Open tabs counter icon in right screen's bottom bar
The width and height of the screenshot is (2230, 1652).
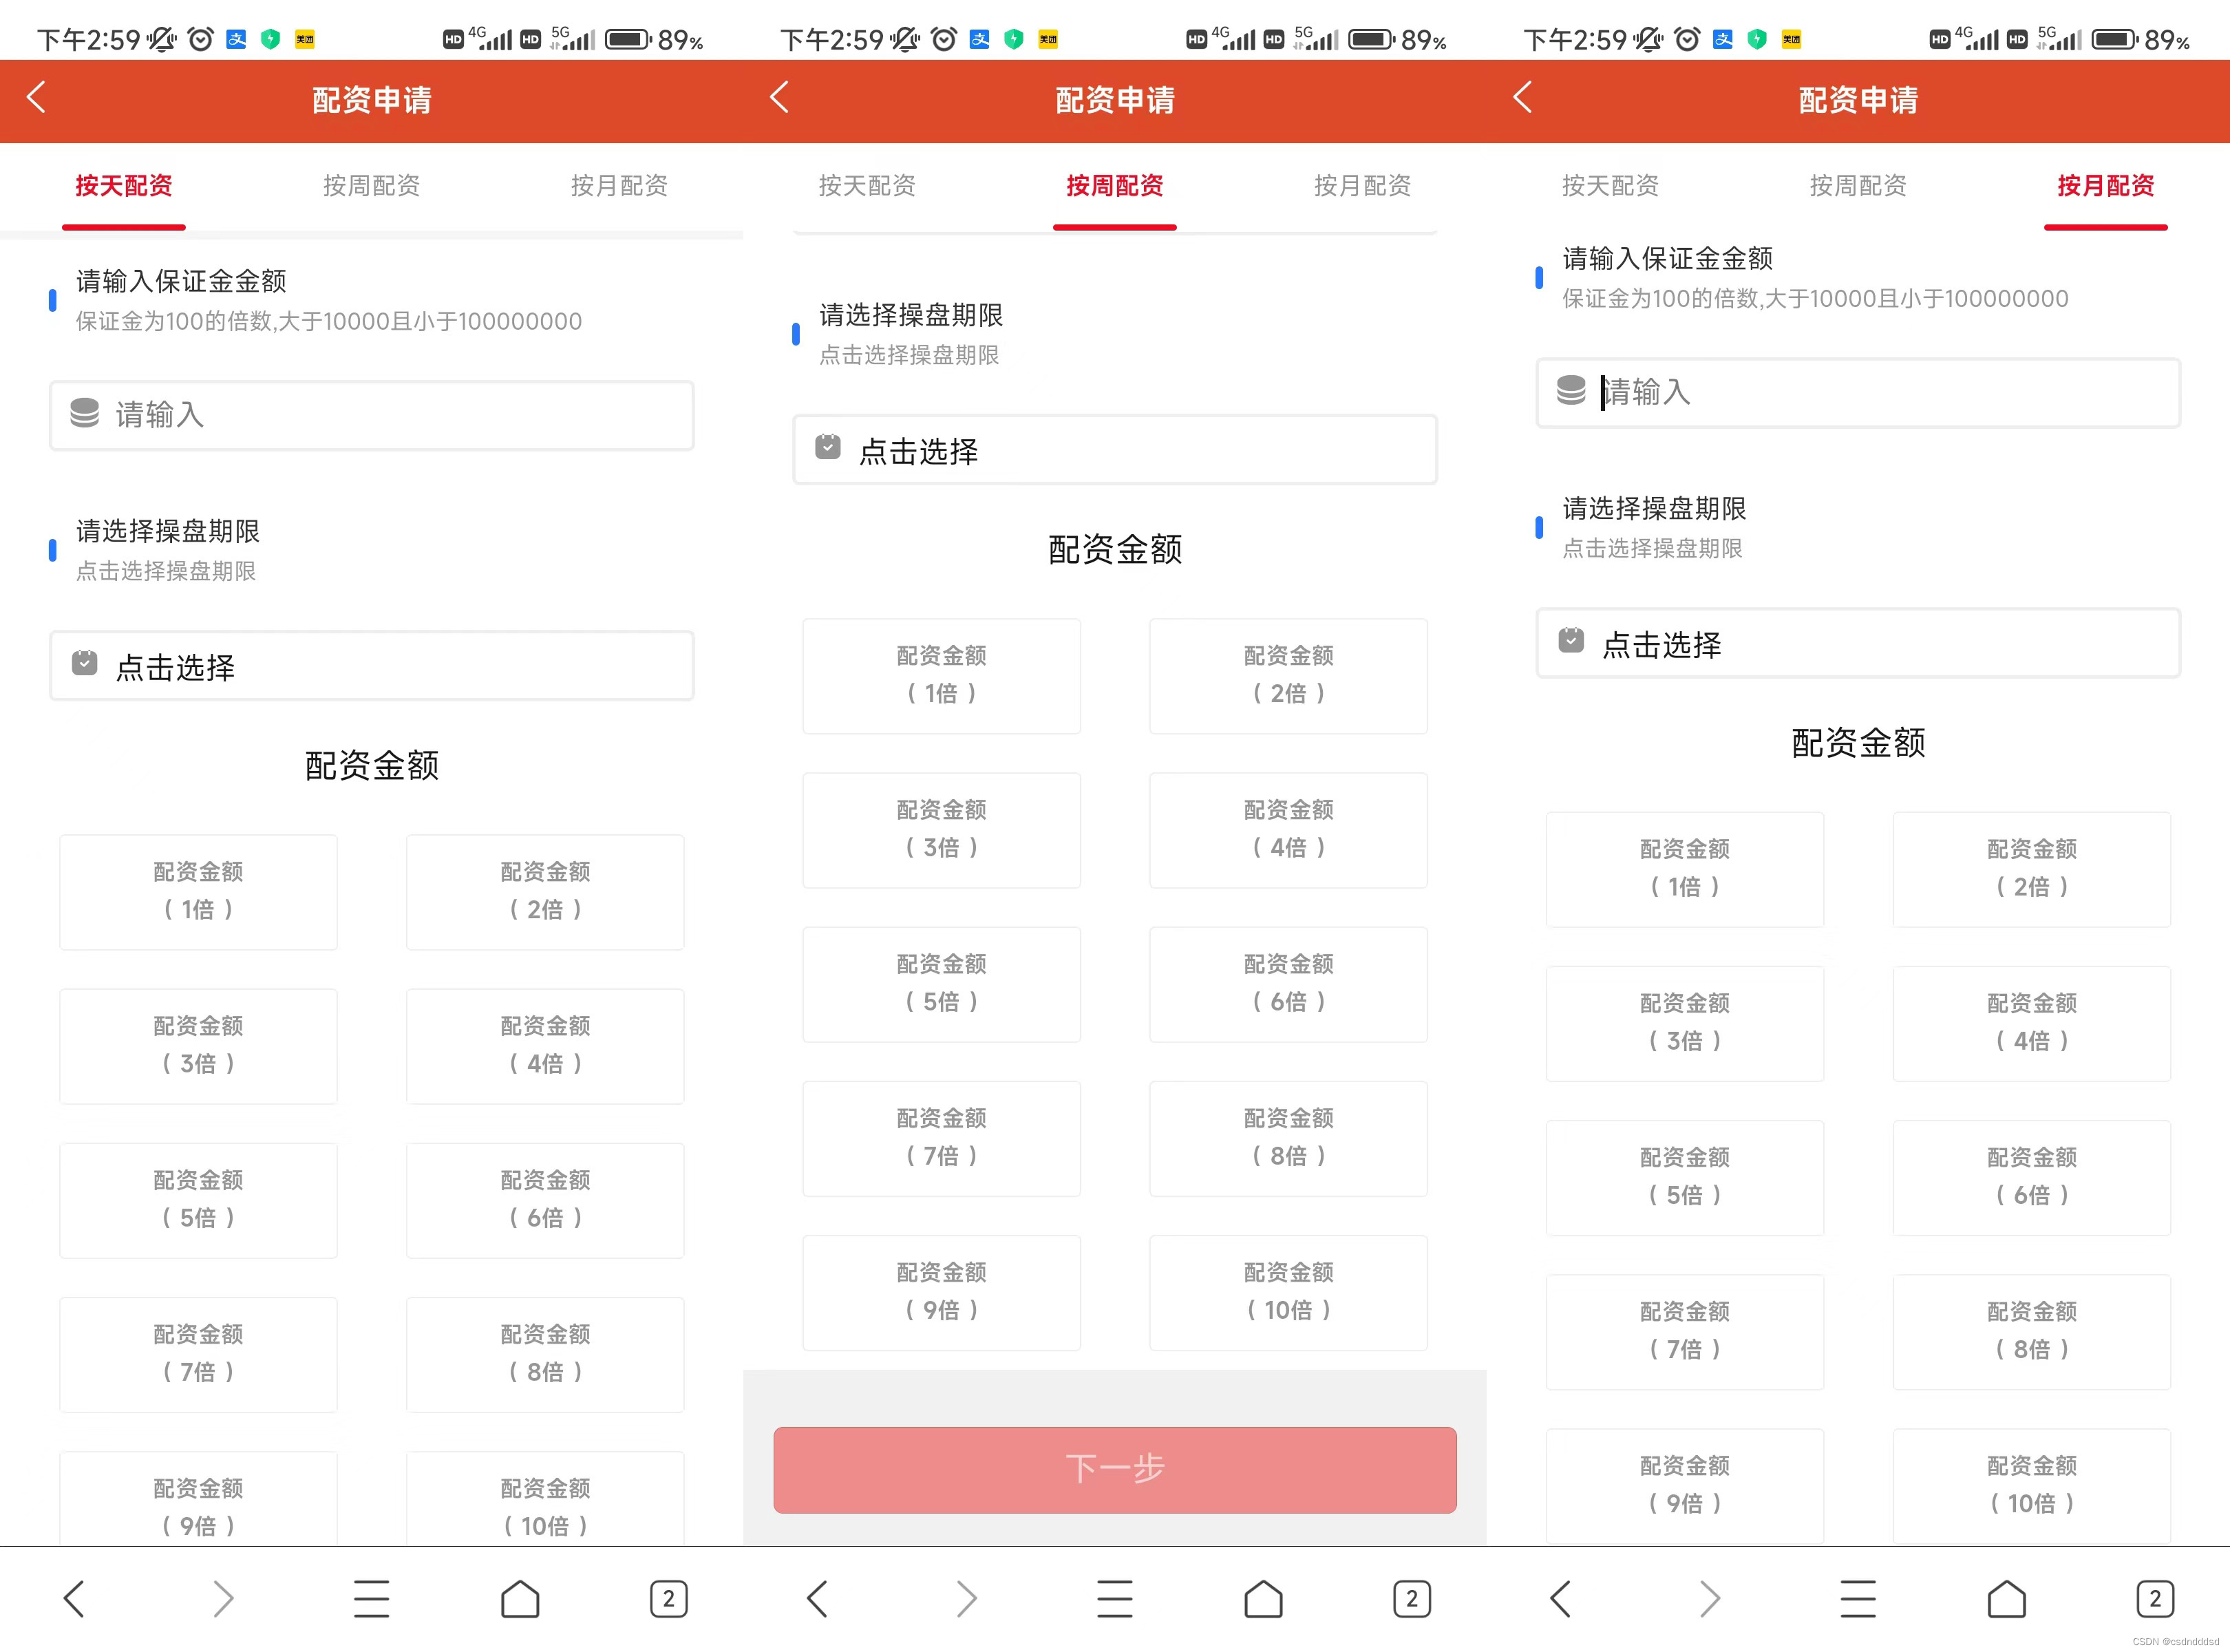click(2155, 1598)
